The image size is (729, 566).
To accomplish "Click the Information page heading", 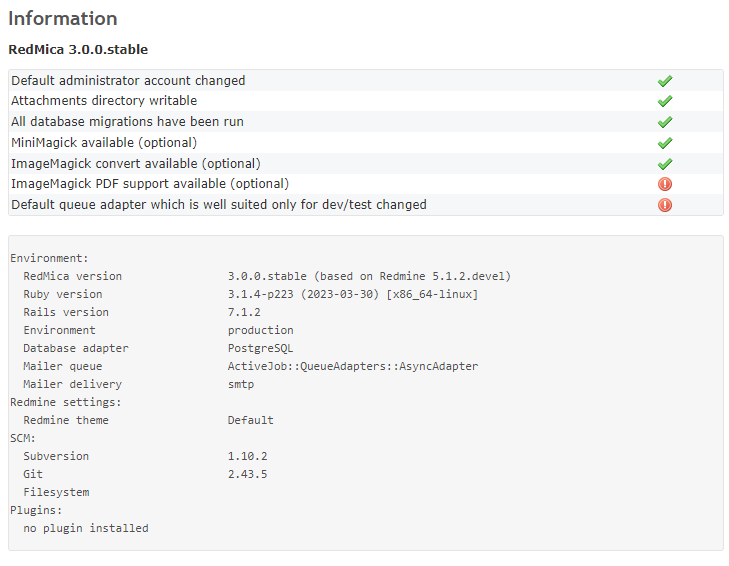I will coord(63,19).
